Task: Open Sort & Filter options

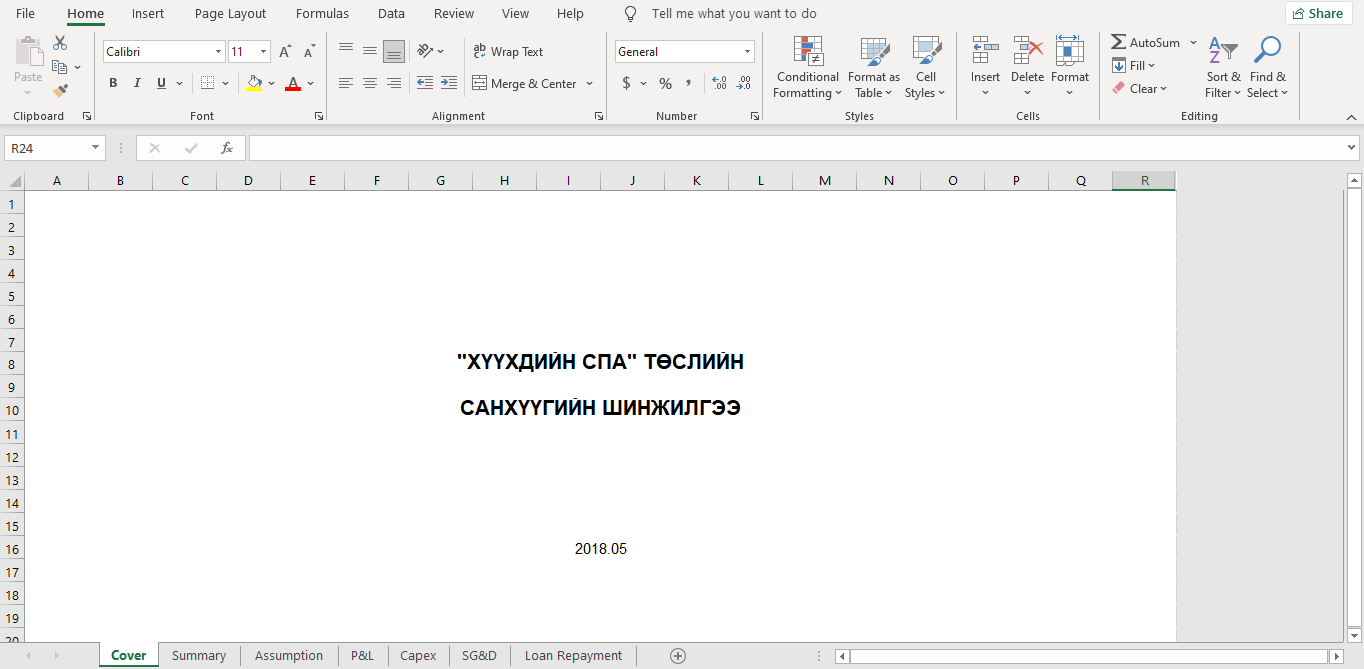Action: click(x=1222, y=67)
